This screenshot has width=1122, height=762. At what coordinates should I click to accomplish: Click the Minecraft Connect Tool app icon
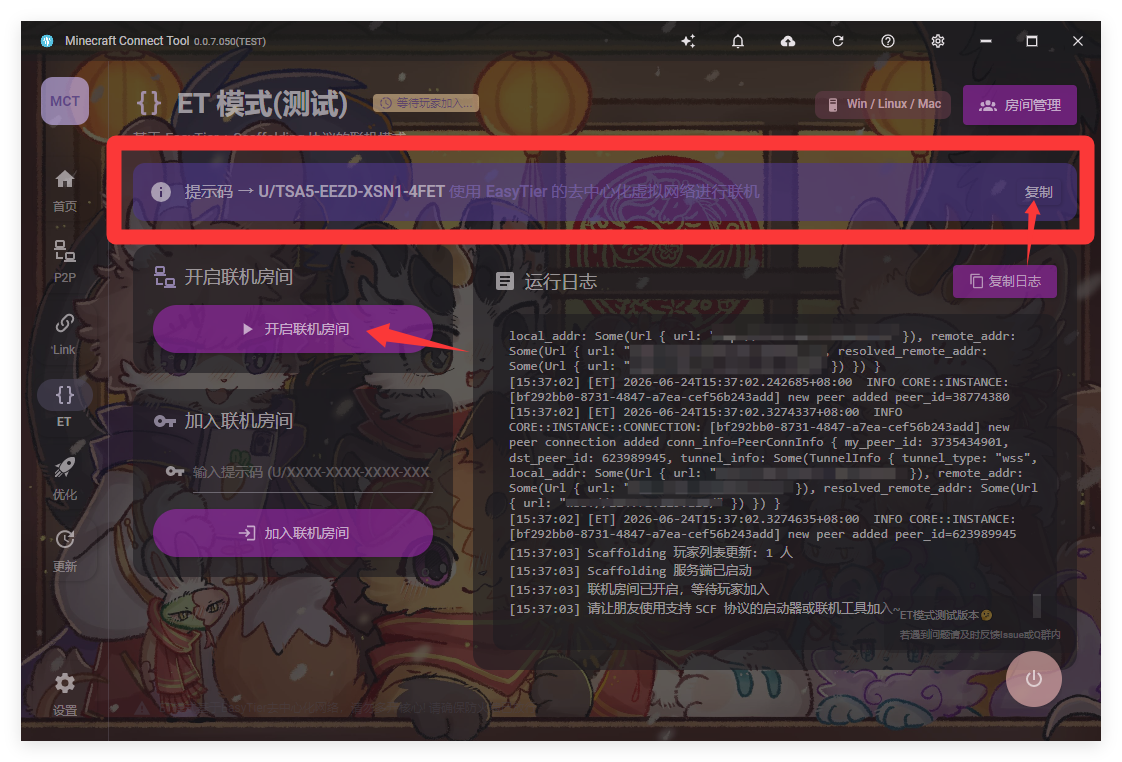click(x=47, y=41)
